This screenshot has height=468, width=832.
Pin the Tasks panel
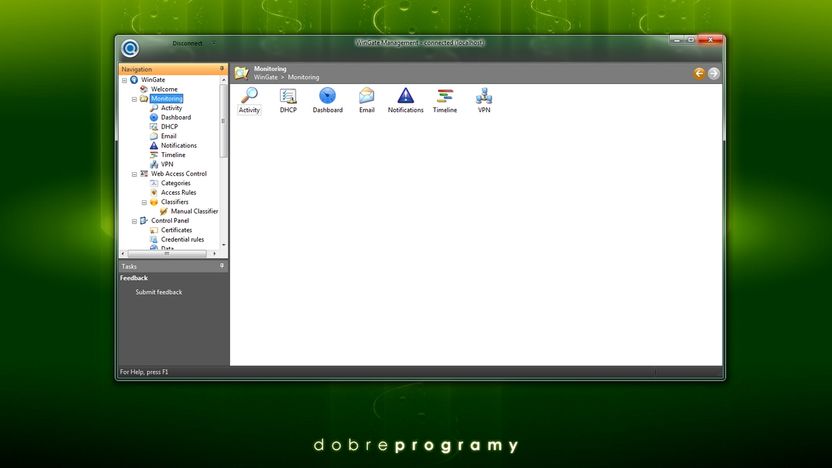(222, 266)
